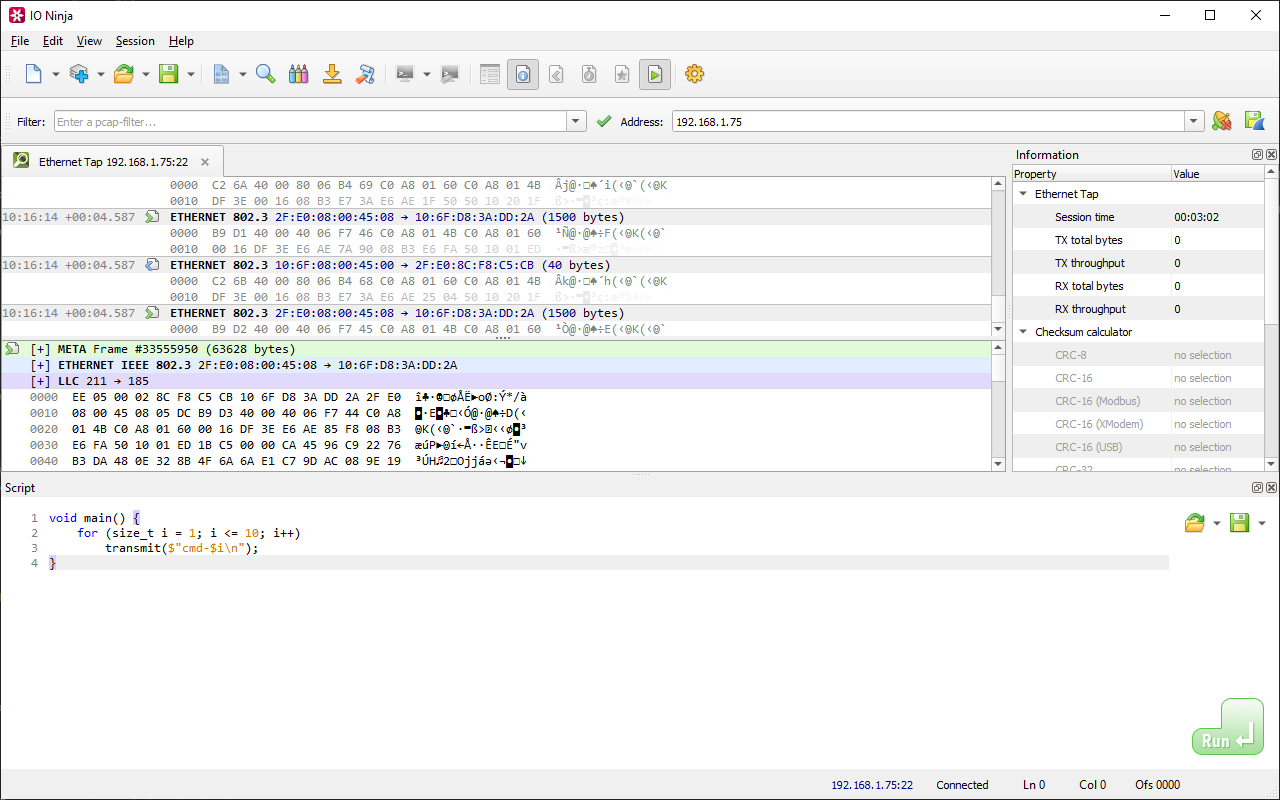Click the pcap-filter input field
The height and width of the screenshot is (800, 1280).
[x=311, y=122]
